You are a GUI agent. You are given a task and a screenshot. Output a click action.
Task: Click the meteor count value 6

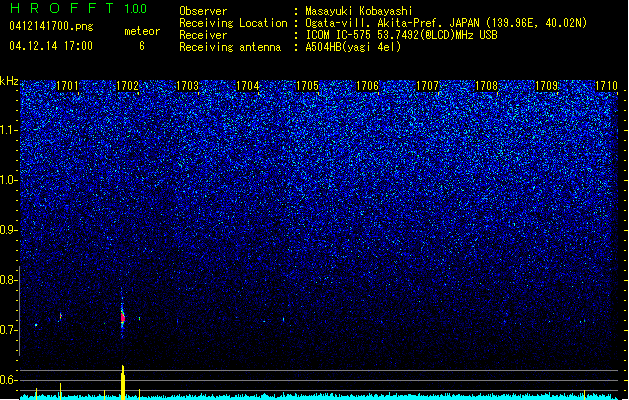click(142, 46)
